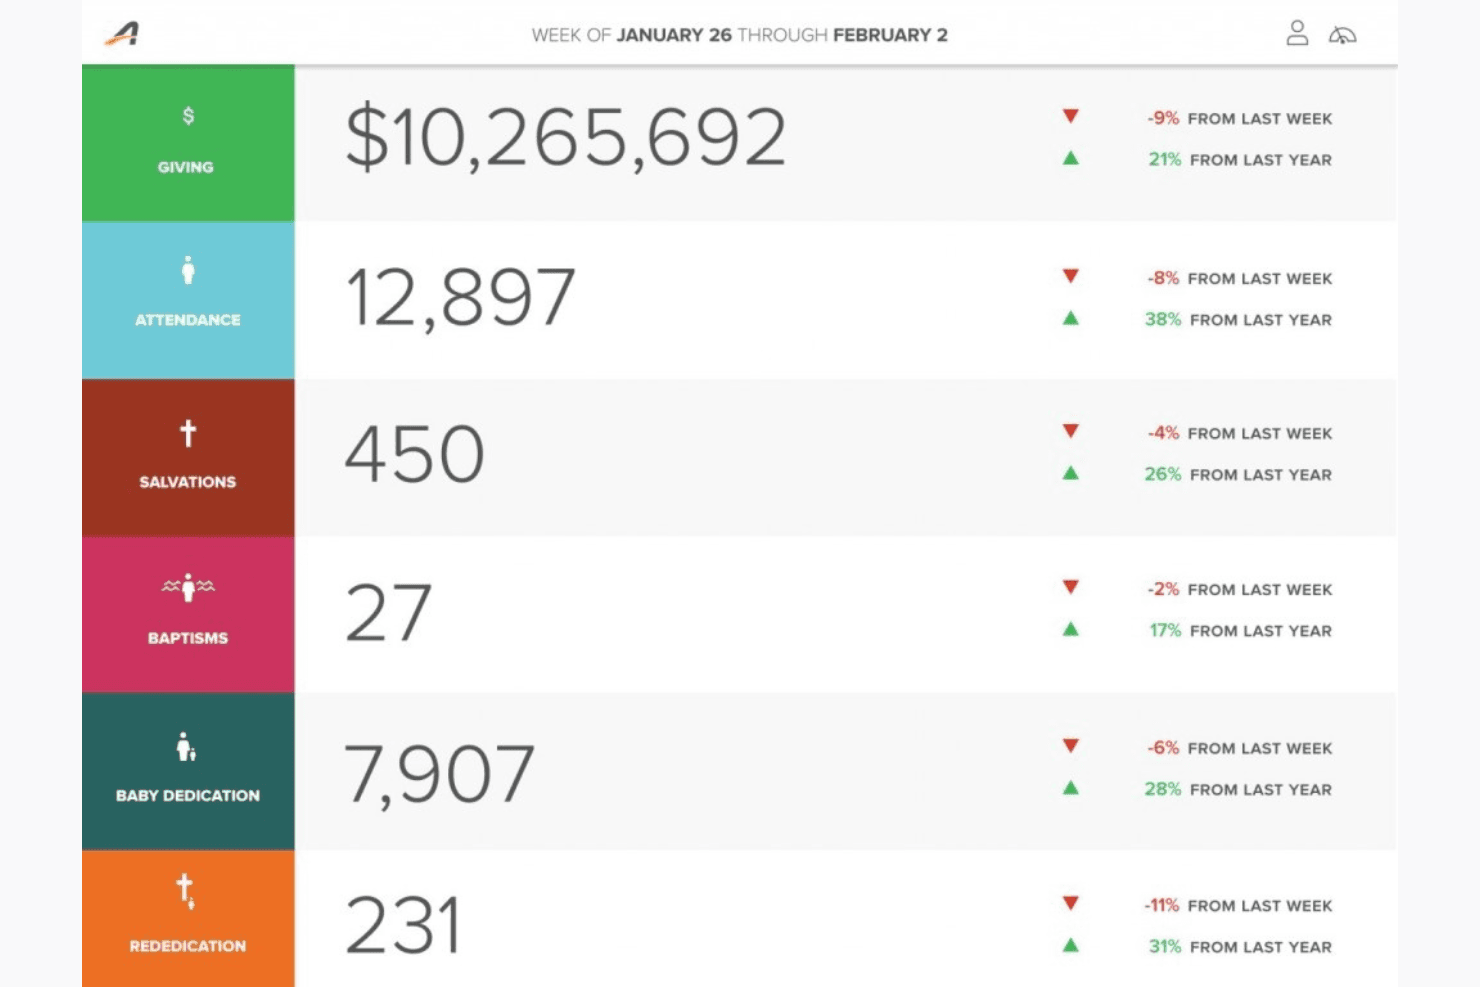The width and height of the screenshot is (1480, 987).
Task: Click the cross icon above Salvations
Action: [188, 433]
